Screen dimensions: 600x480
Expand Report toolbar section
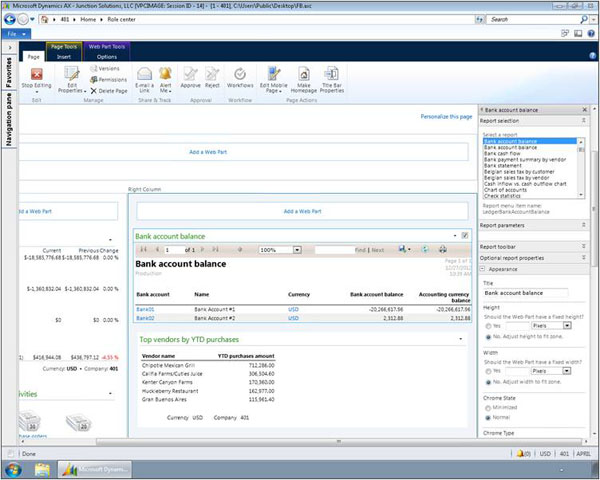(x=584, y=246)
